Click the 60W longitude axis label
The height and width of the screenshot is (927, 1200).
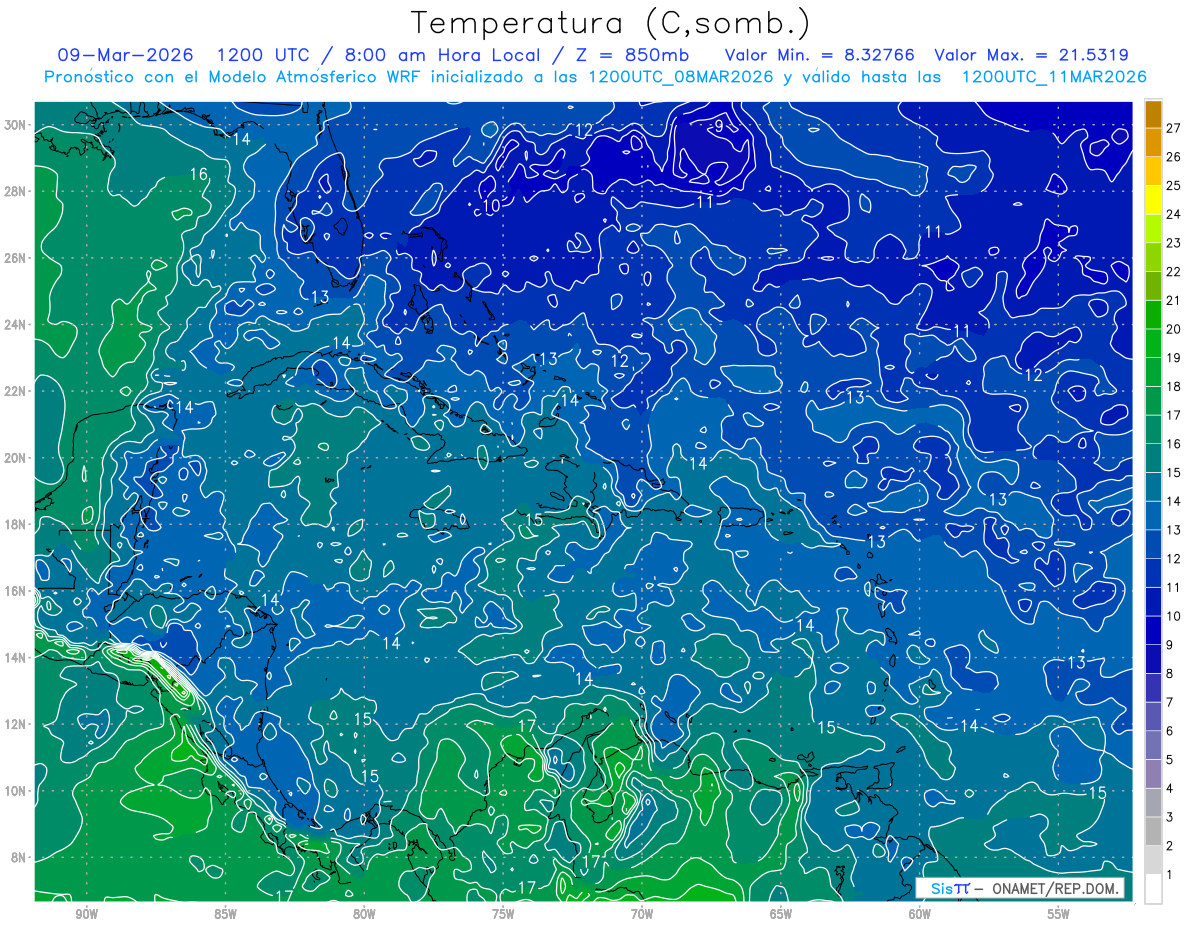coord(920,914)
